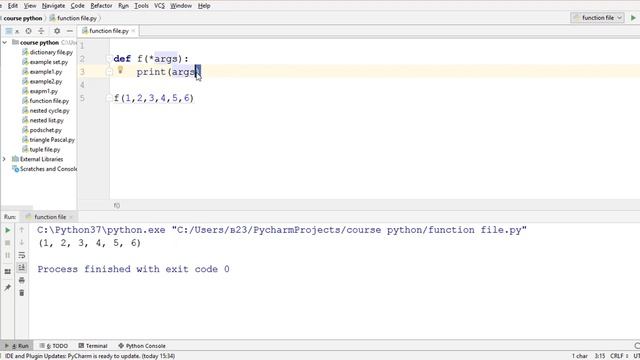Open run configuration dropdown 'function file'
The width and height of the screenshot is (640, 360).
click(x=597, y=18)
